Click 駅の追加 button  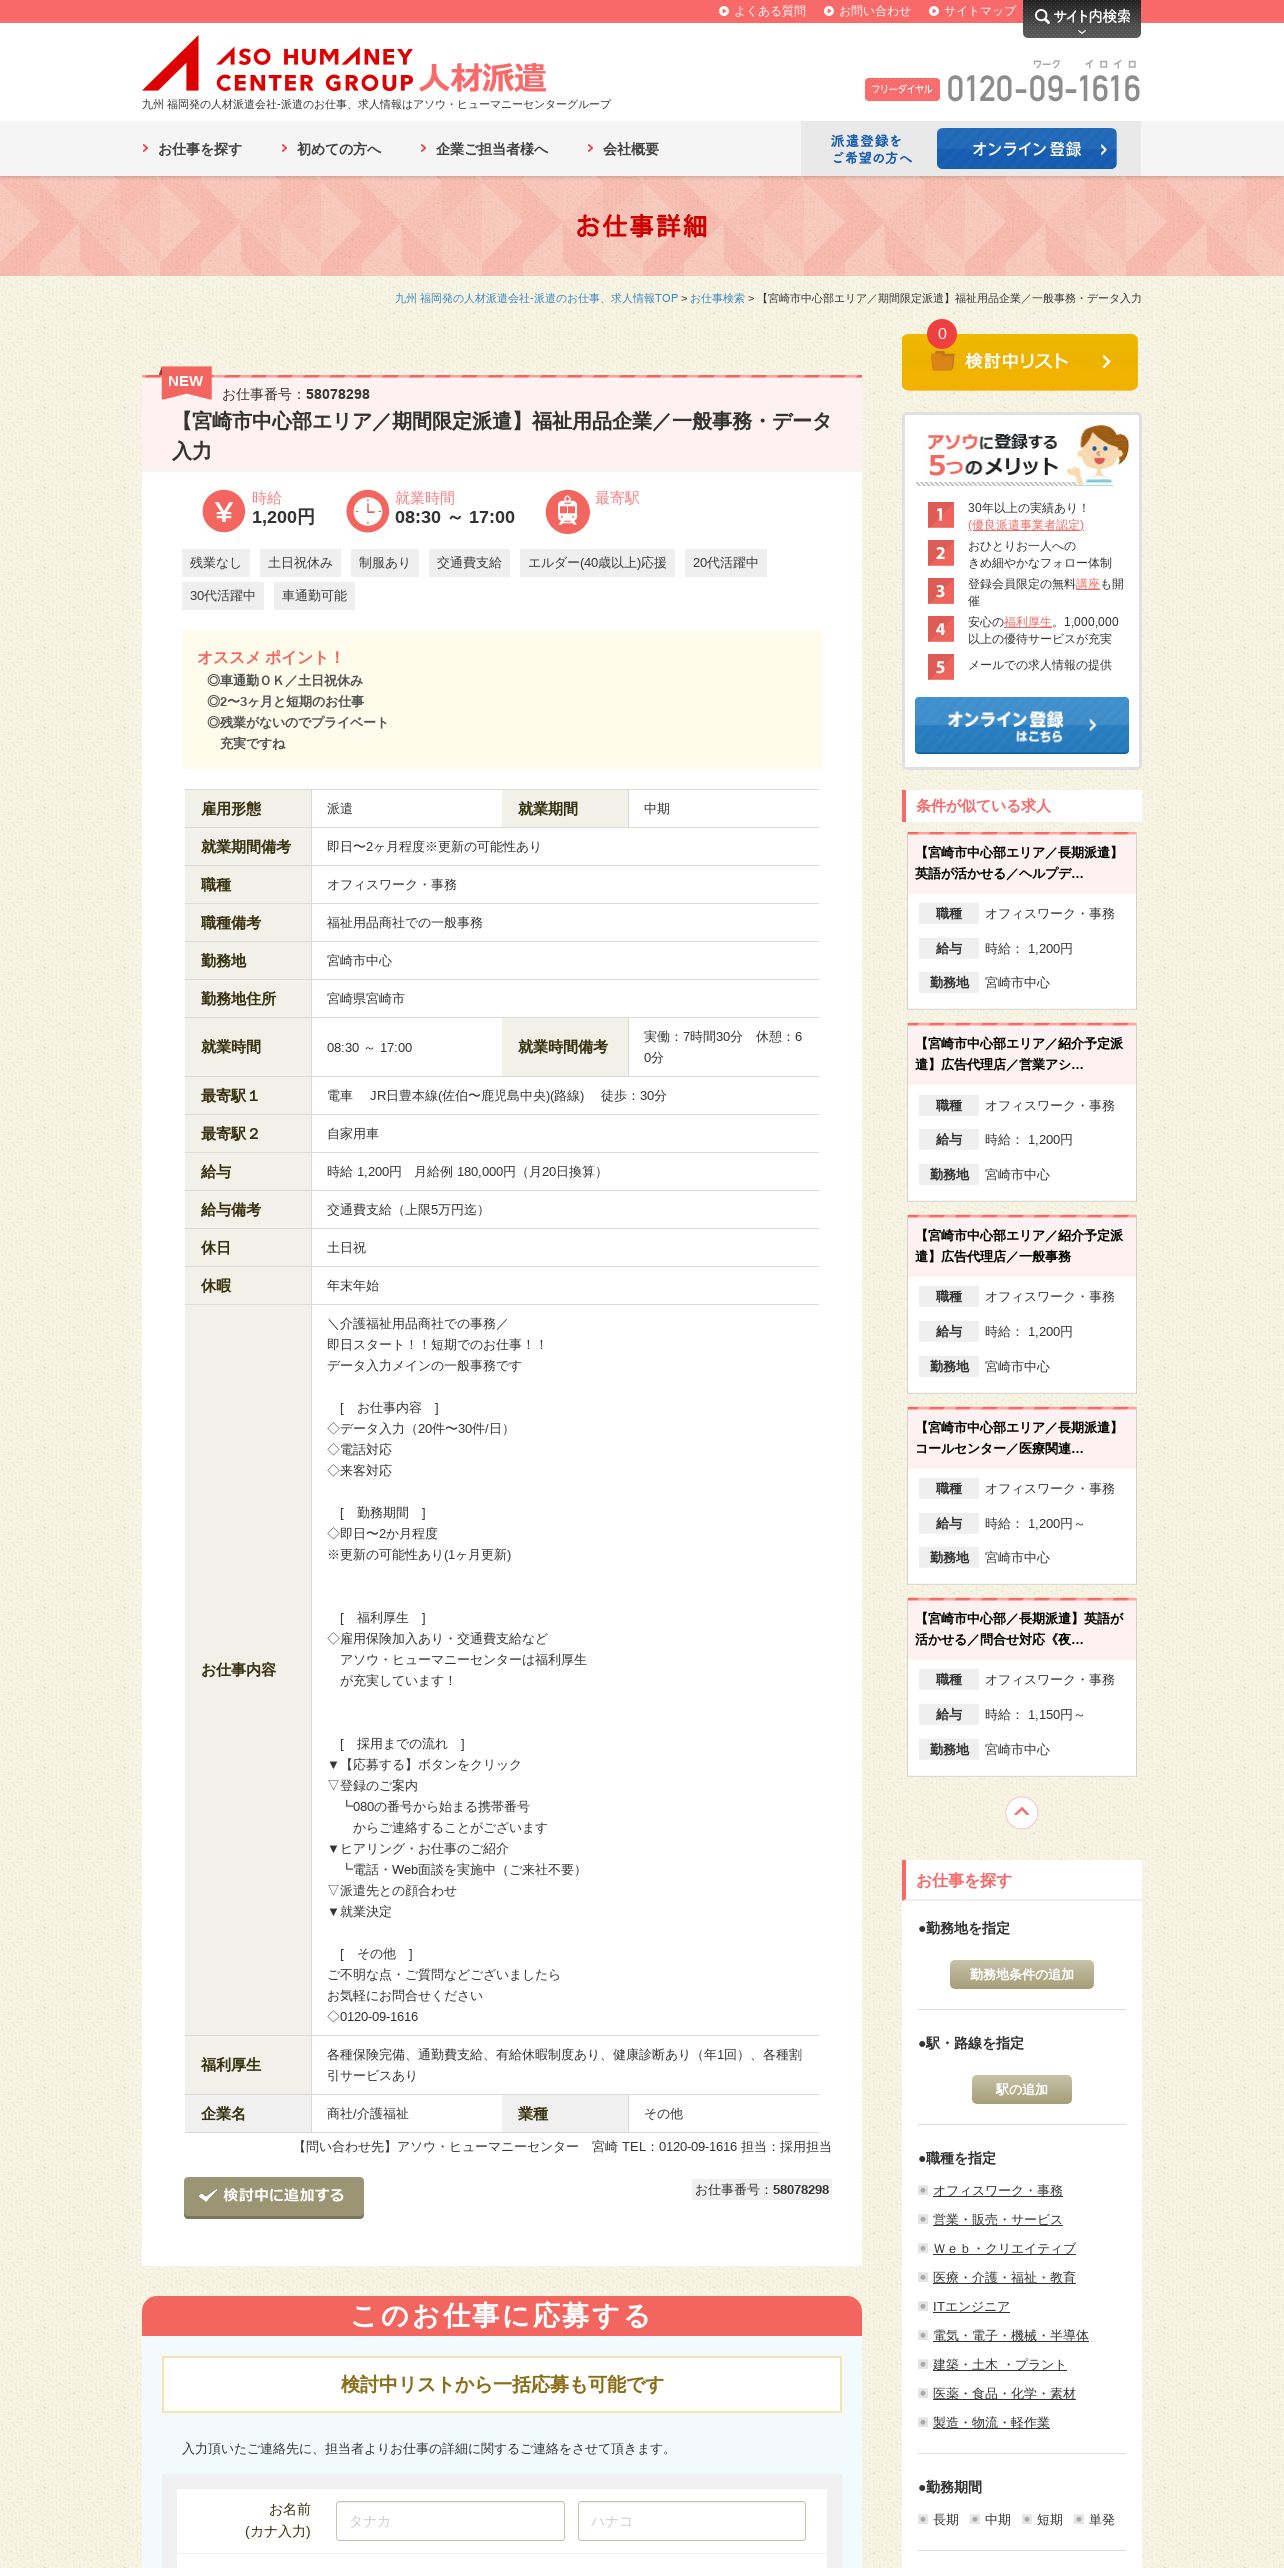coord(1022,2089)
